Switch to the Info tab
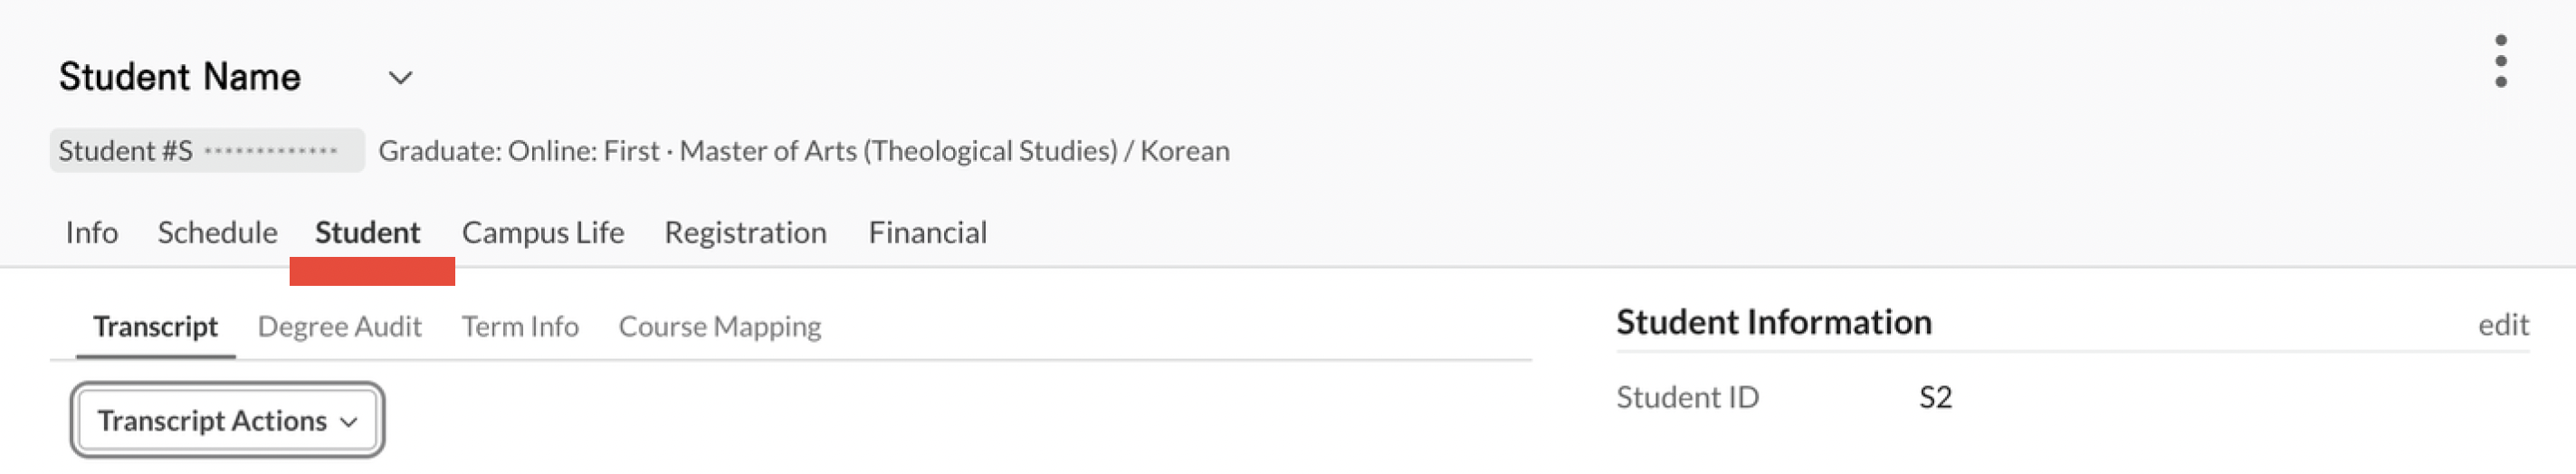This screenshot has height=474, width=2576. click(92, 233)
